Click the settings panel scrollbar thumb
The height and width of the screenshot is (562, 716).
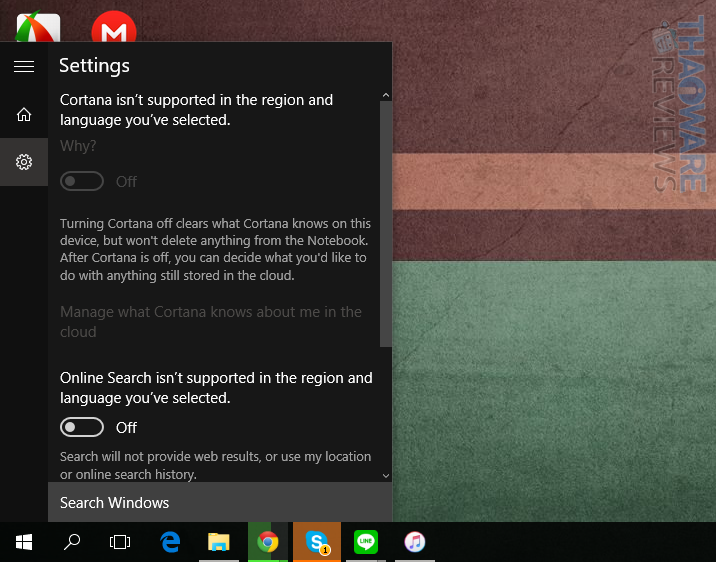point(386,224)
